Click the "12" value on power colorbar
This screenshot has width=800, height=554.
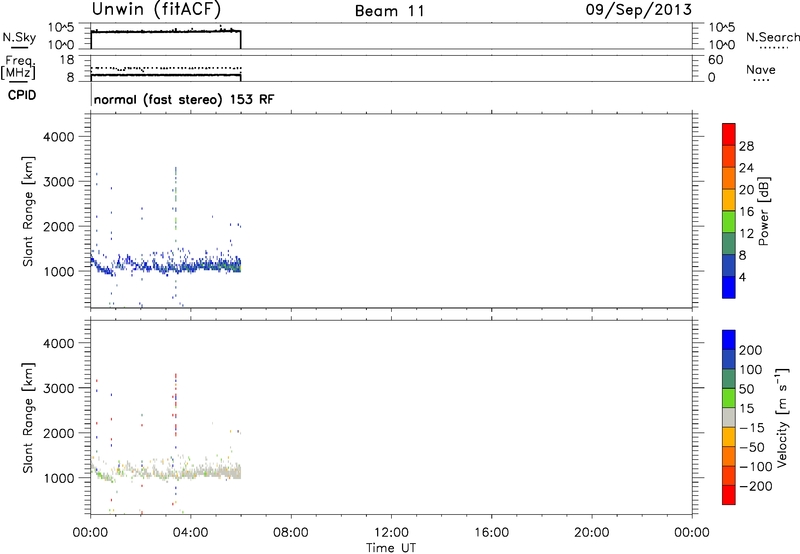(746, 234)
